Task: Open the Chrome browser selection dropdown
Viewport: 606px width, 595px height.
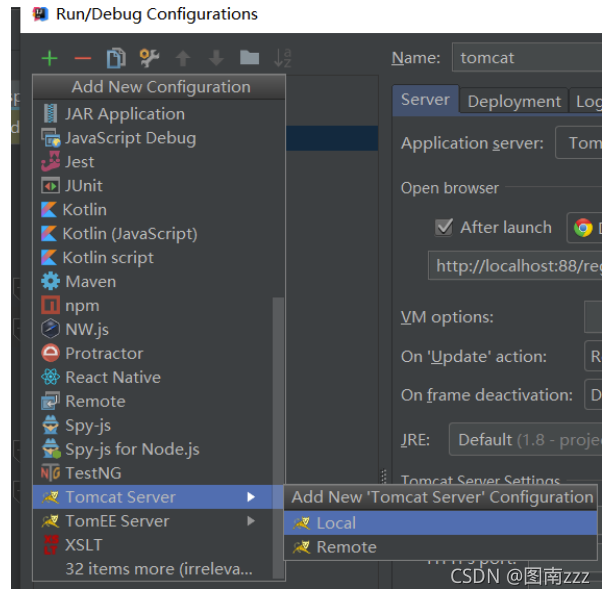Action: click(584, 228)
